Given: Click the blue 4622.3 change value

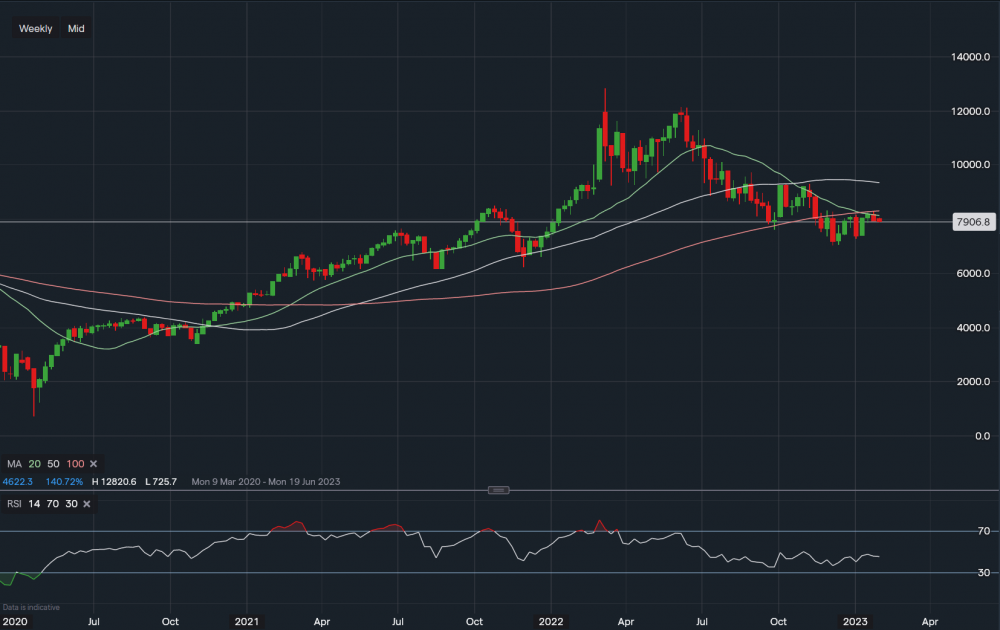Looking at the screenshot, I should (17, 481).
